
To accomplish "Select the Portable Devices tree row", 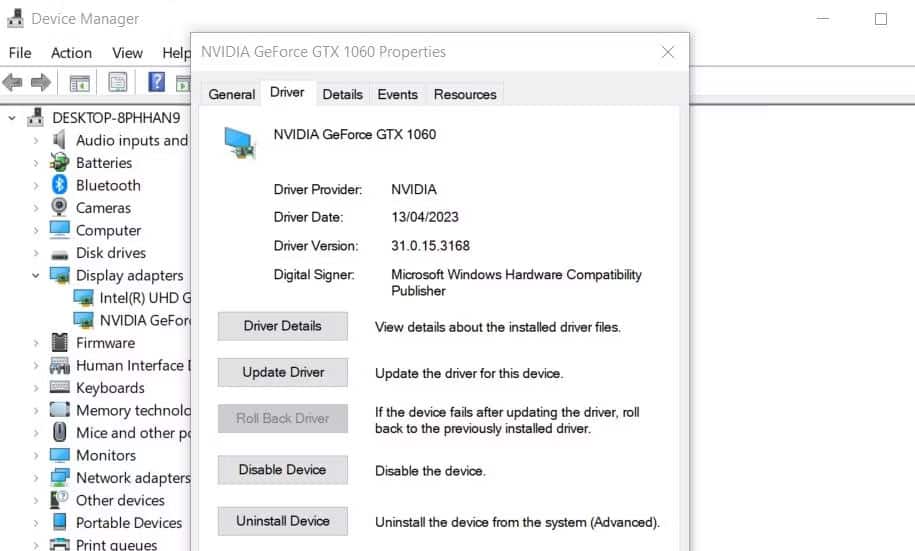I will [117, 522].
